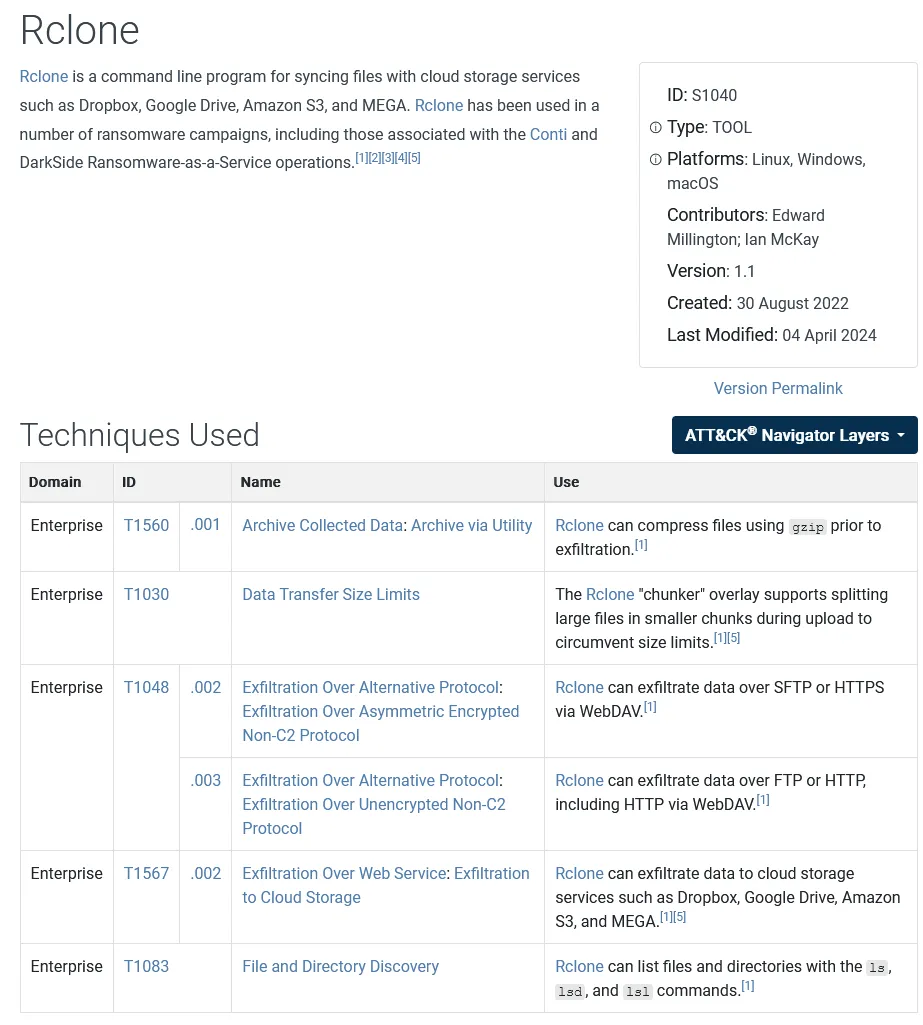This screenshot has width=923, height=1025.
Task: Open Archive via Utility sub-technique link
Action: (x=471, y=525)
